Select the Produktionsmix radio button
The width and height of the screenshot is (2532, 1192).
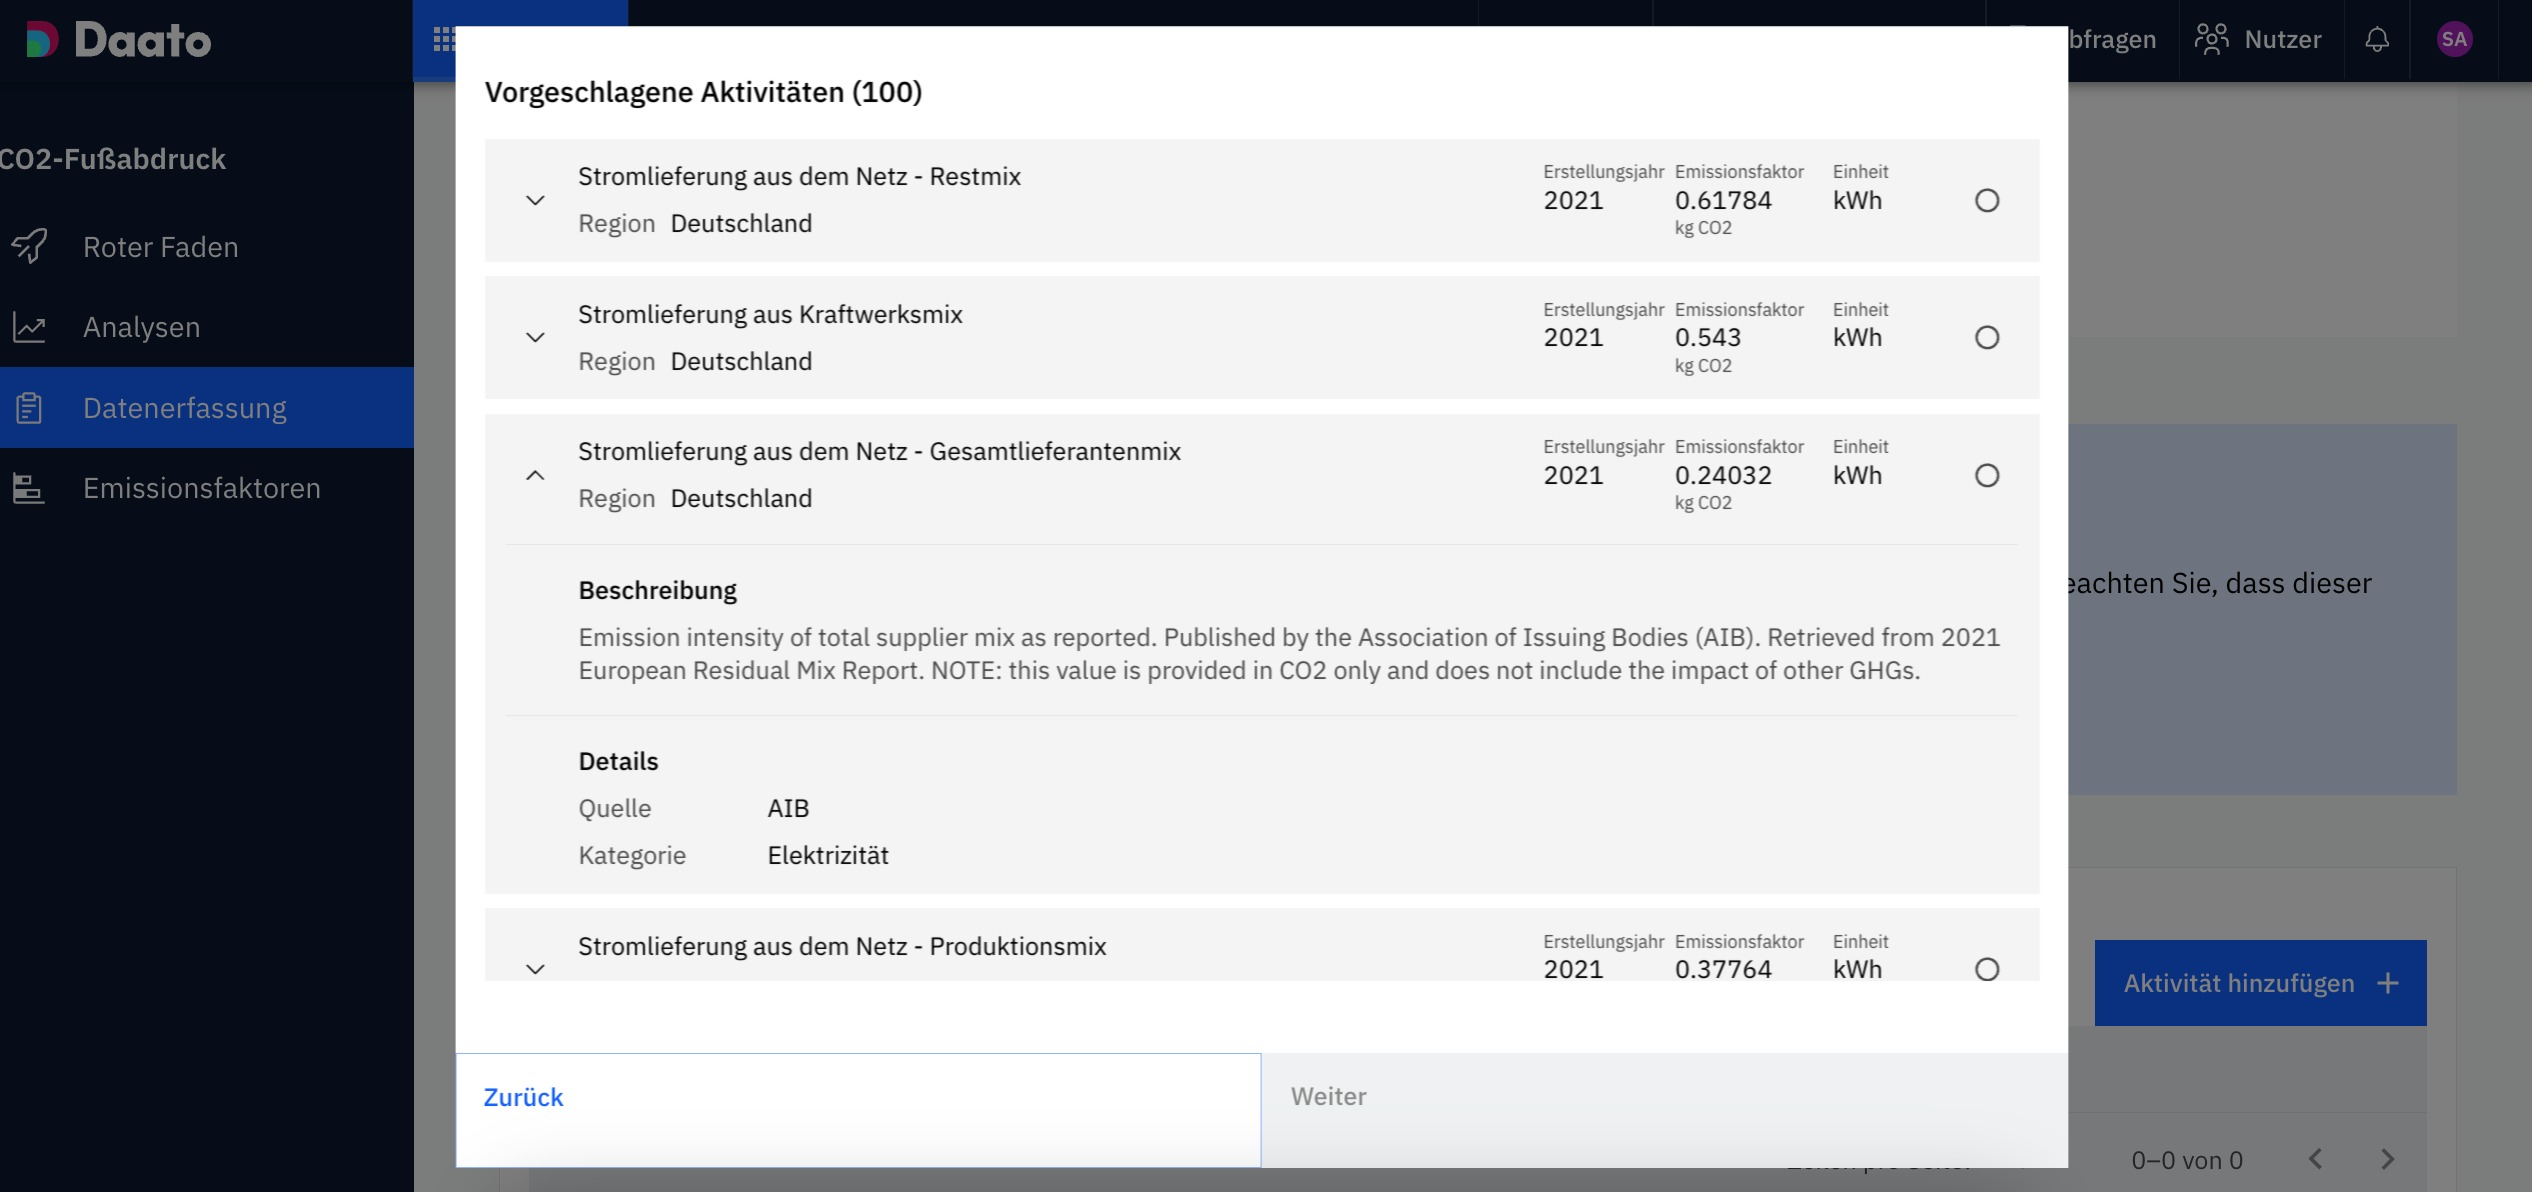[1987, 969]
